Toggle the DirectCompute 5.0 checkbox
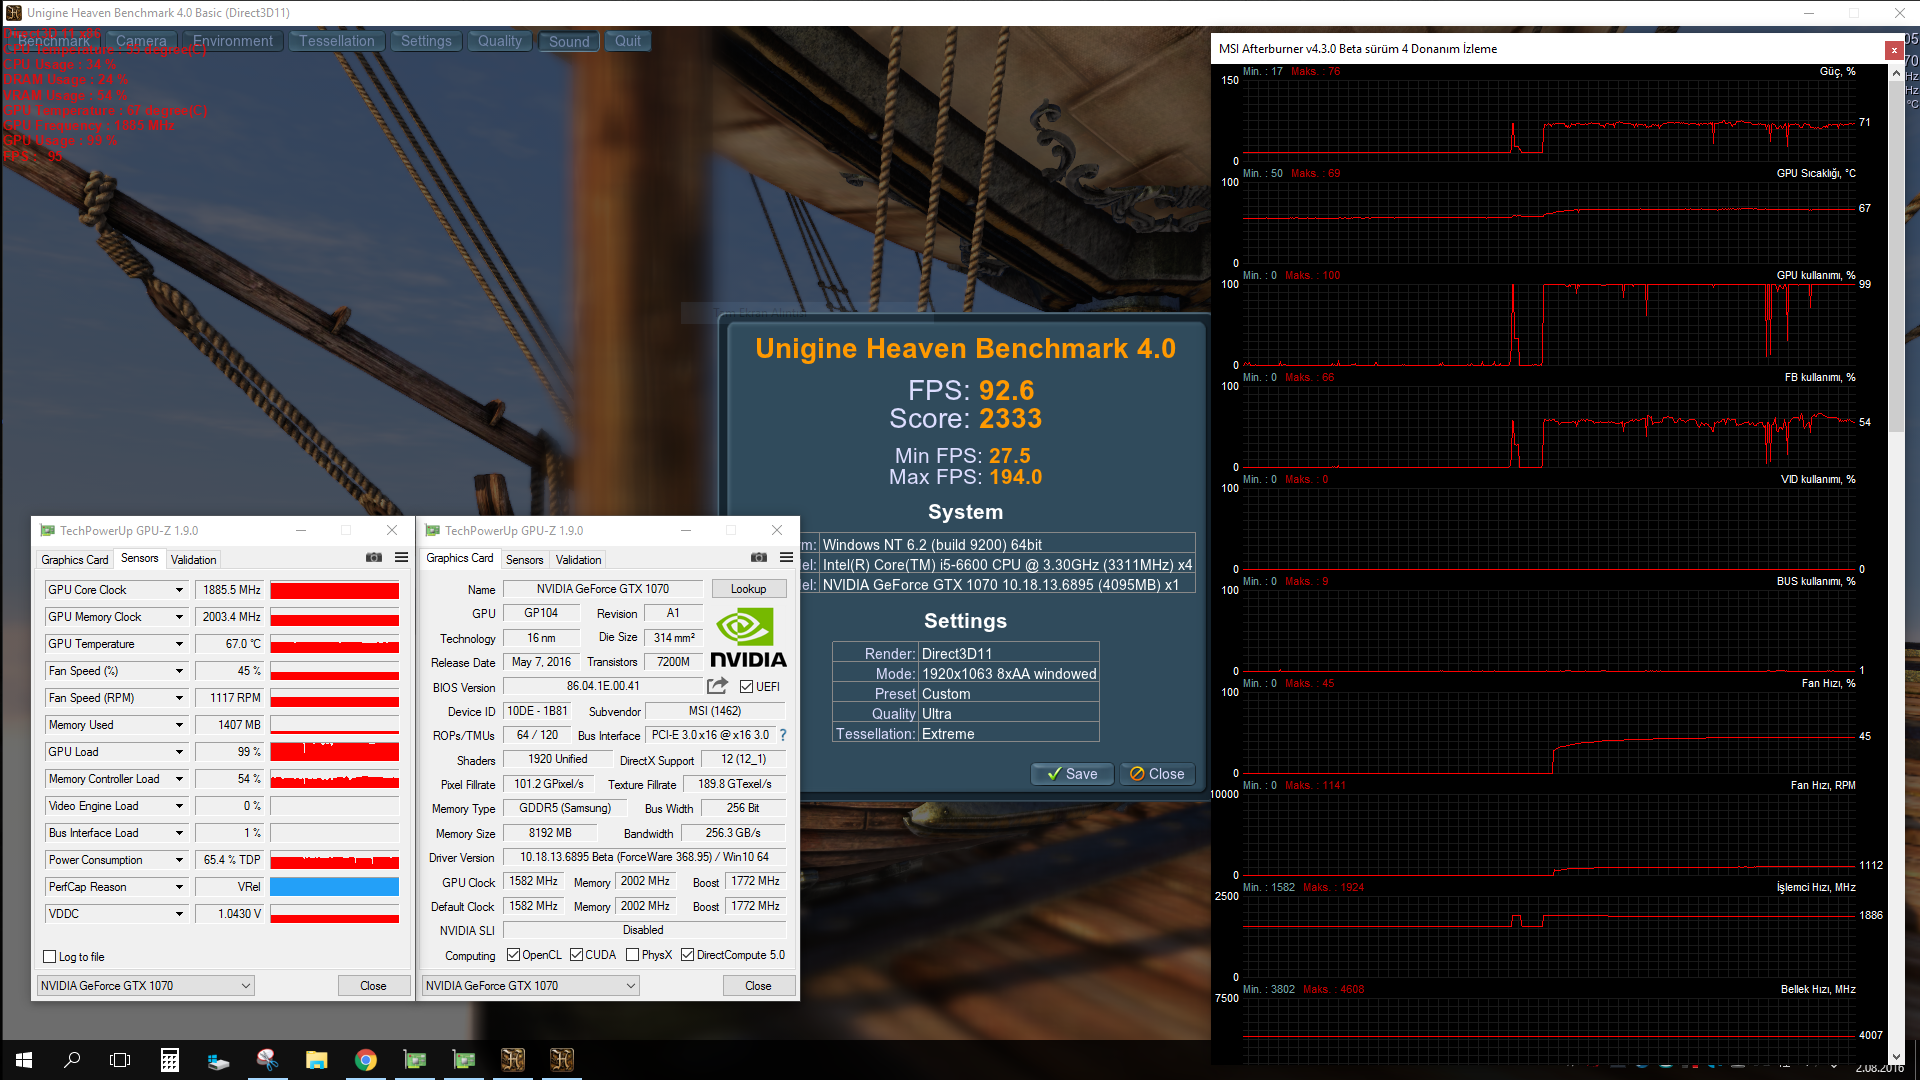The height and width of the screenshot is (1080, 1920). click(x=687, y=955)
